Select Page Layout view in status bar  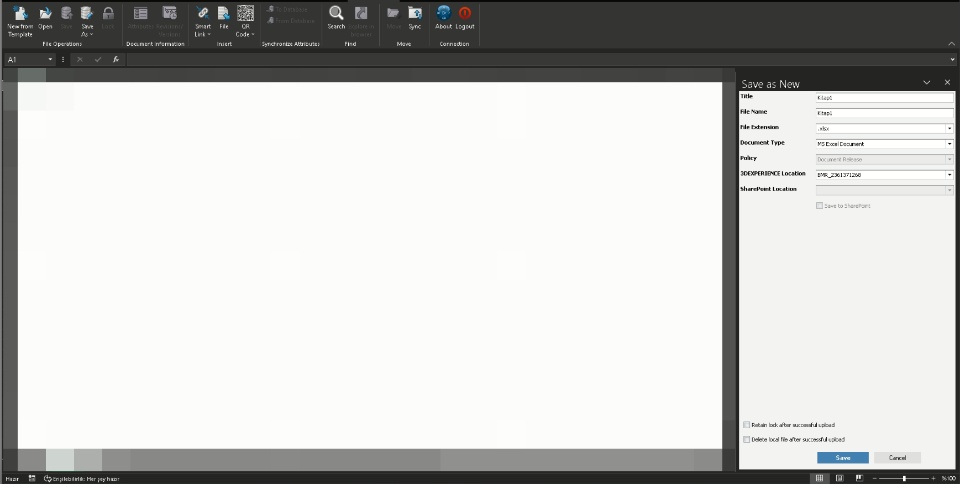[x=839, y=478]
